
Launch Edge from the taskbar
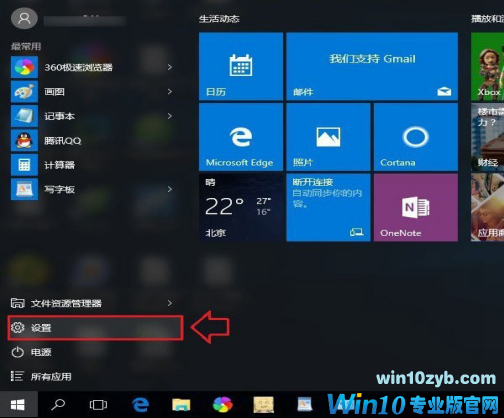click(x=140, y=405)
